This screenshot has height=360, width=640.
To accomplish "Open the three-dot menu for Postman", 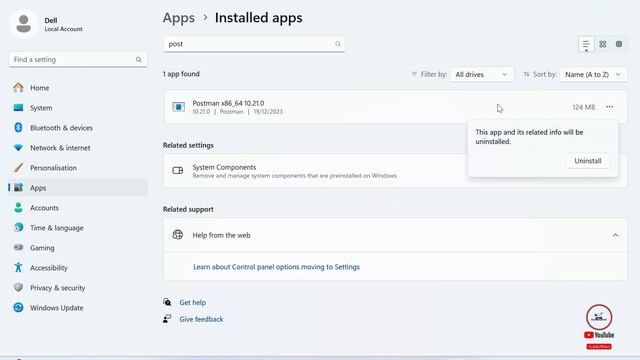I will click(x=609, y=107).
